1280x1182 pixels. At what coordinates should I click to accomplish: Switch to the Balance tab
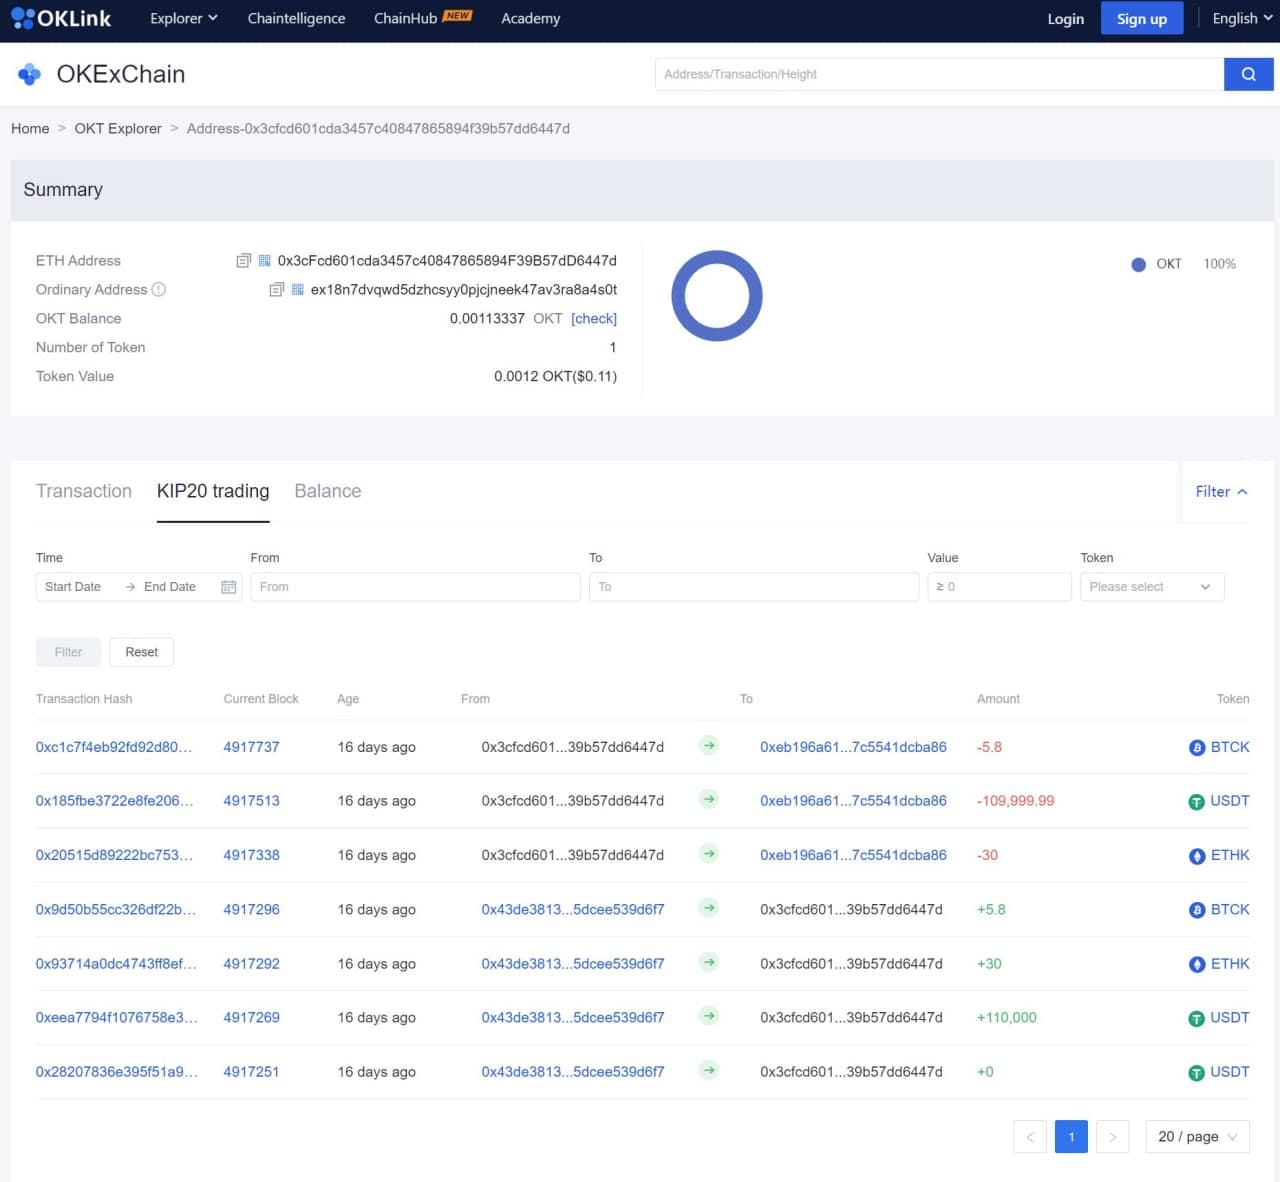(328, 491)
